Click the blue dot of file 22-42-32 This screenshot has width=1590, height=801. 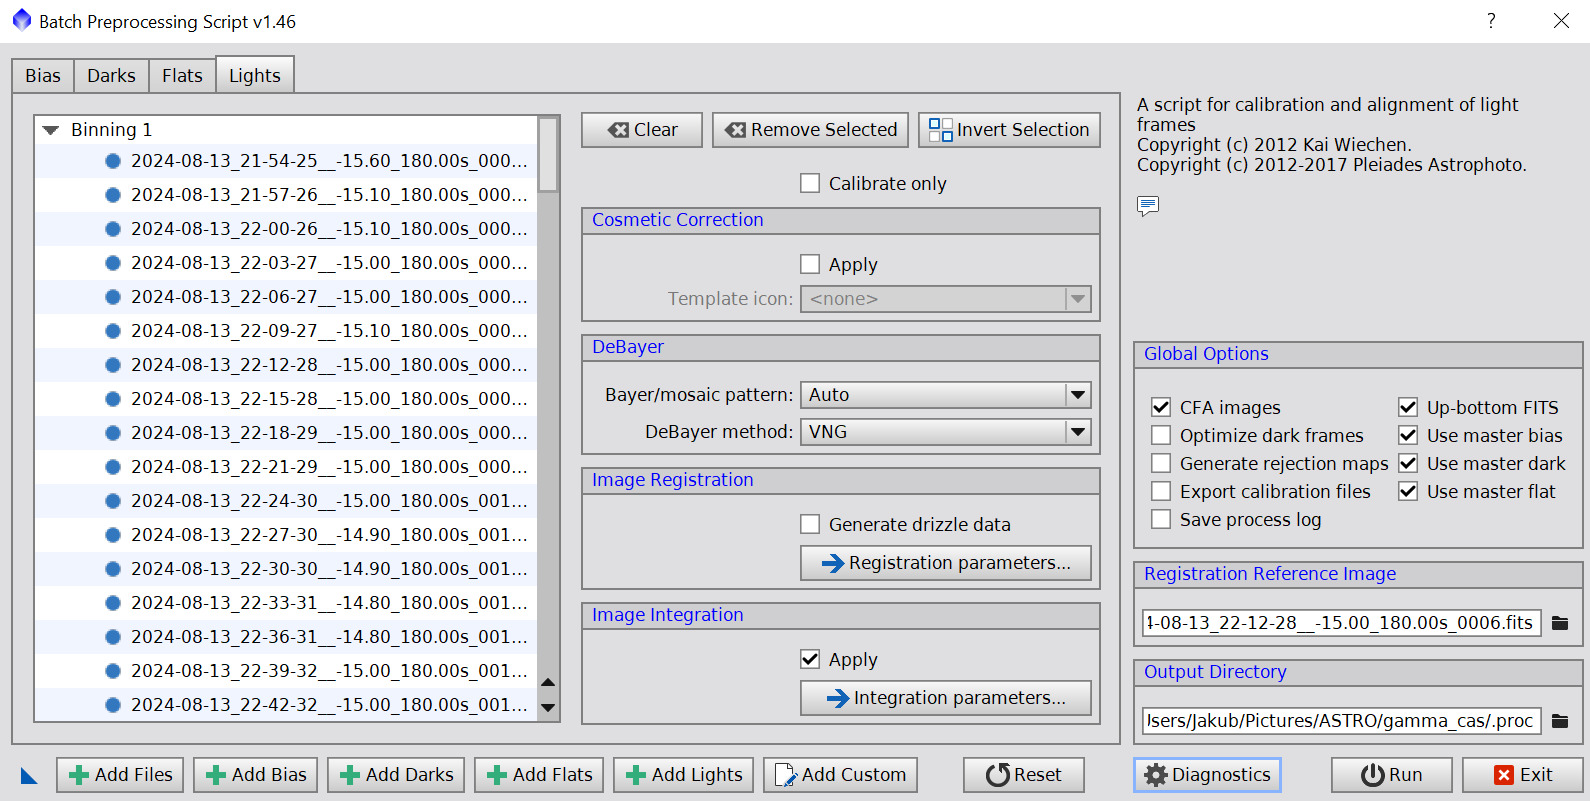click(113, 705)
